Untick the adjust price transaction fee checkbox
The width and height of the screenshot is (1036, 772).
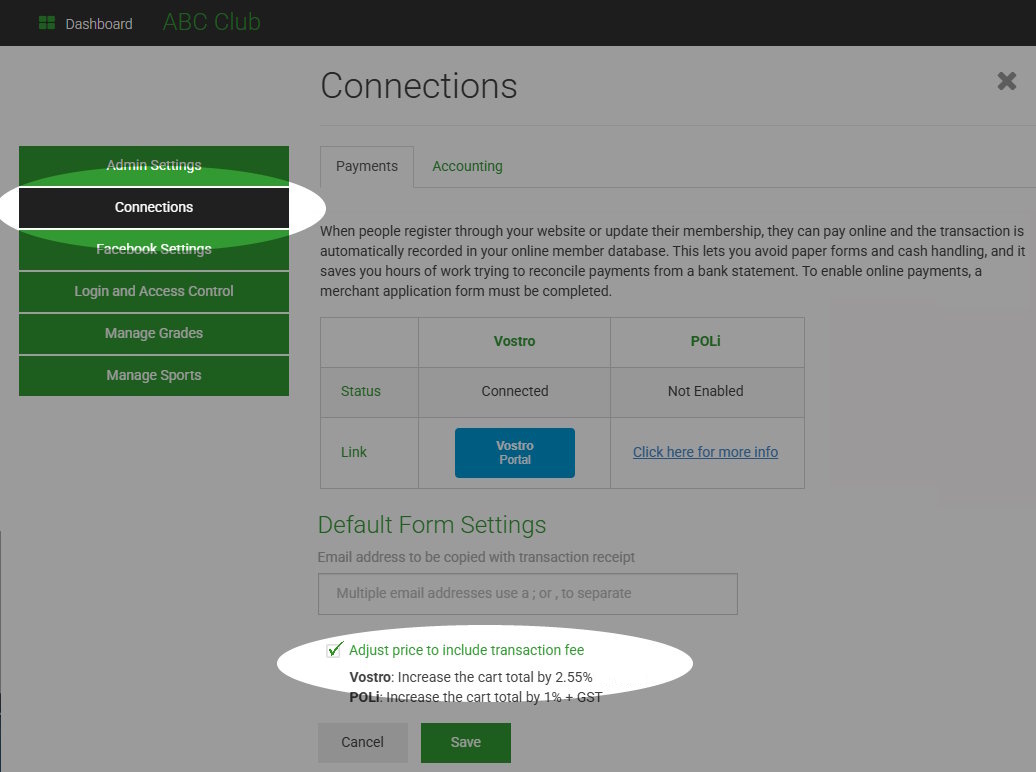[x=335, y=650]
